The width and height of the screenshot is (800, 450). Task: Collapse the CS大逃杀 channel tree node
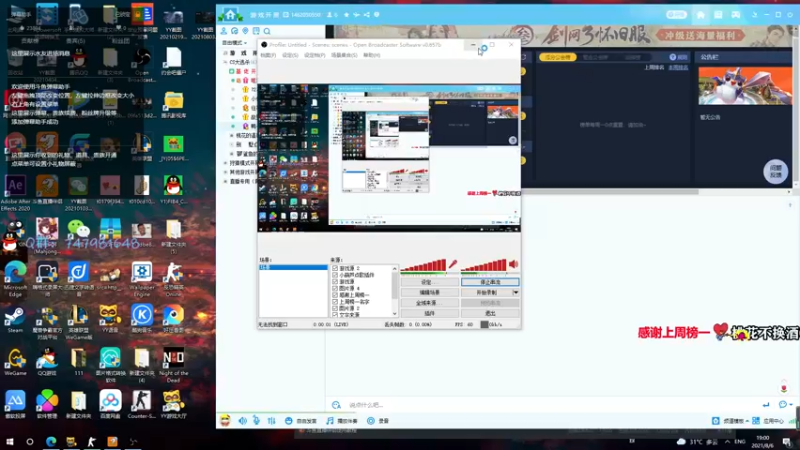[226, 62]
